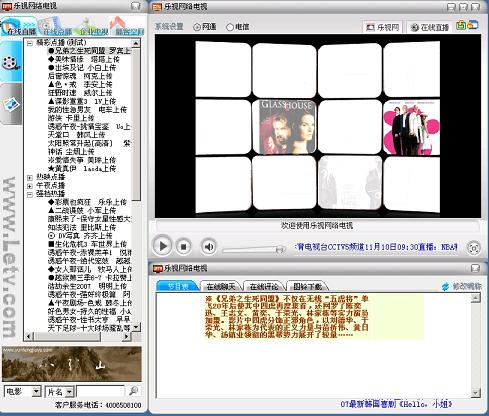489x416 pixels.
Task: Click the pink movie poster thumbnail
Action: click(x=412, y=127)
